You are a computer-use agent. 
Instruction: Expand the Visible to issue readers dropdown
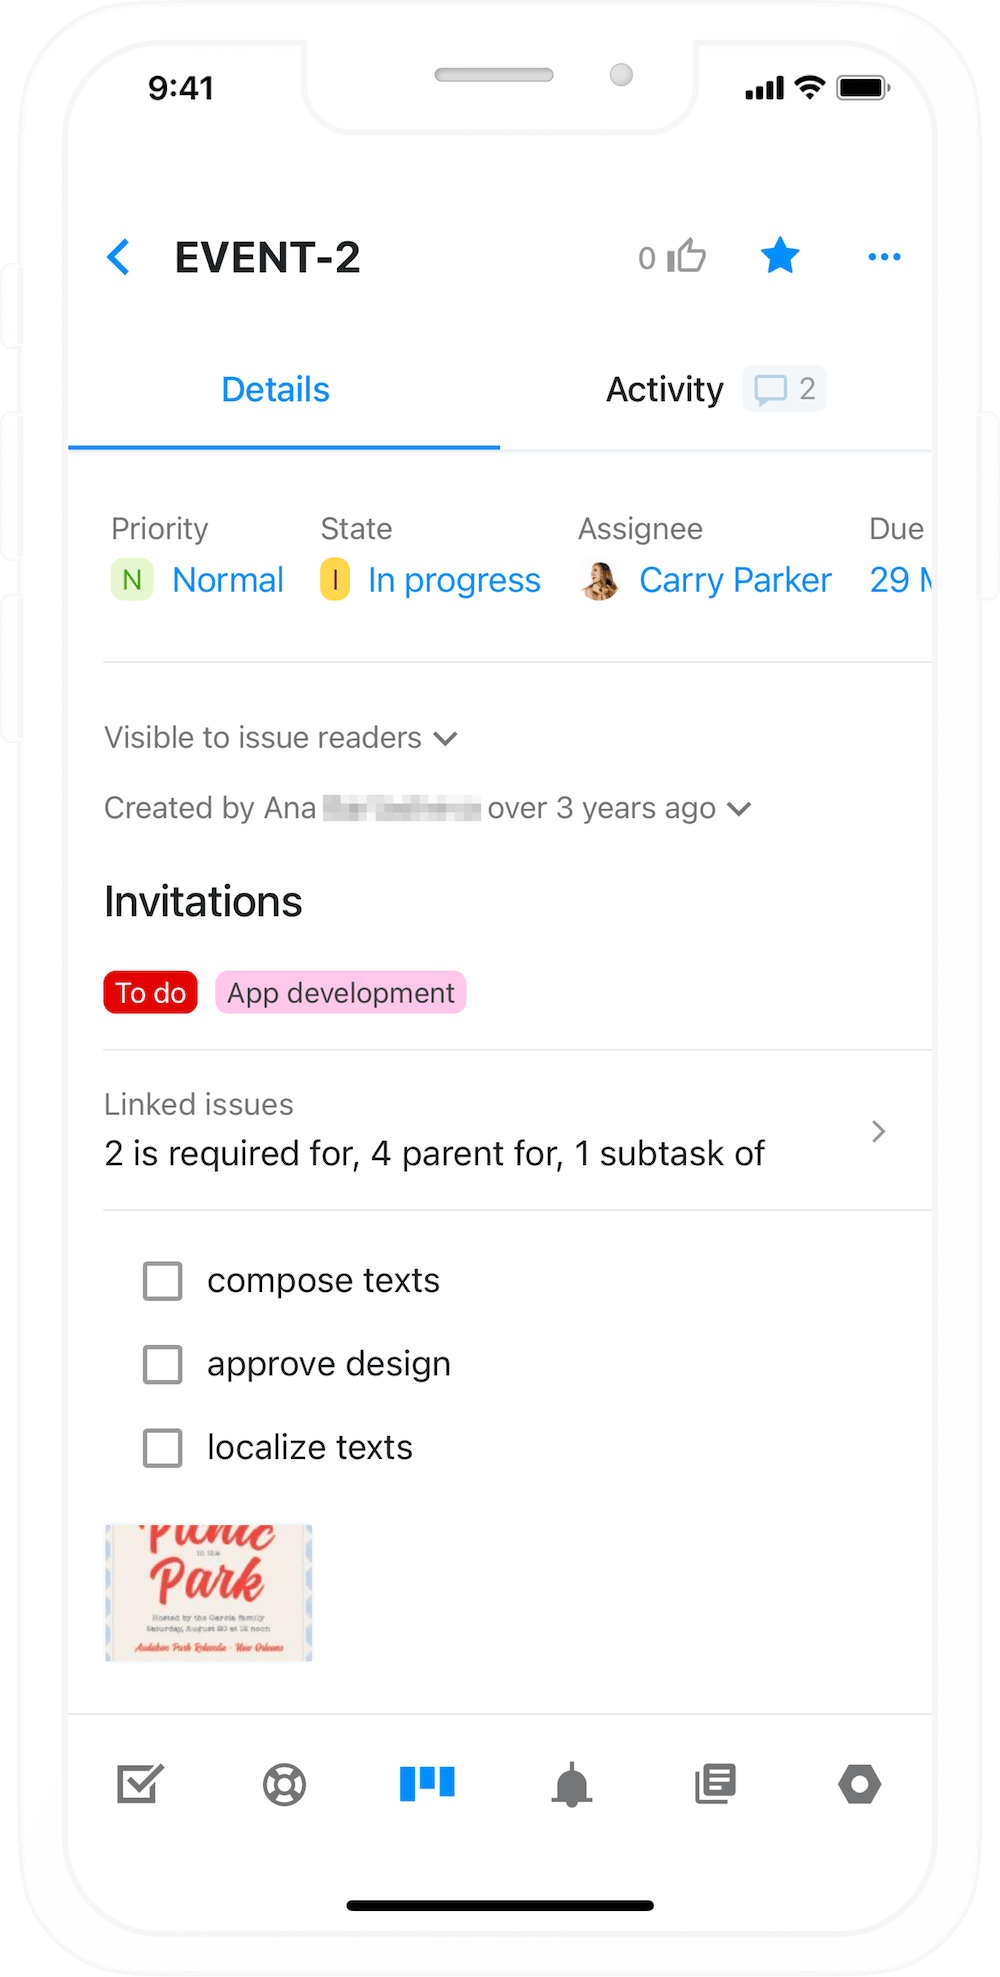click(x=446, y=738)
